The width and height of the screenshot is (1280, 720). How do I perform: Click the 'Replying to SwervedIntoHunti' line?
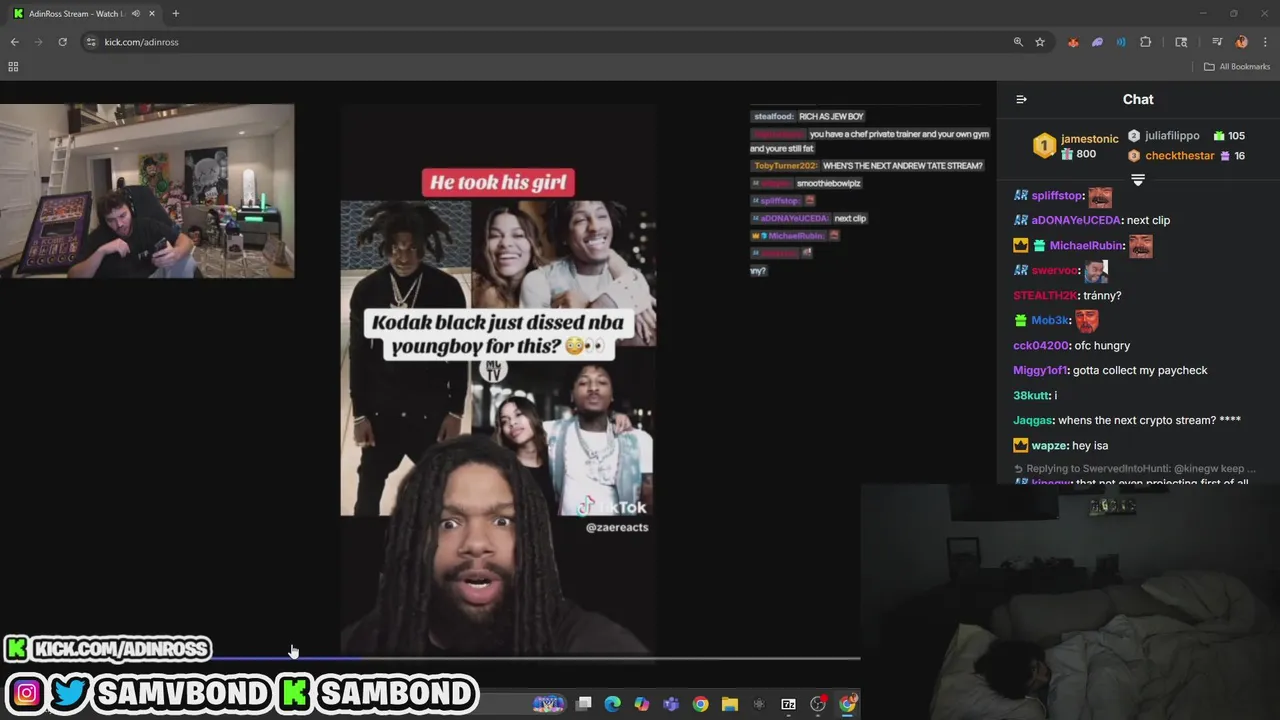1135,468
